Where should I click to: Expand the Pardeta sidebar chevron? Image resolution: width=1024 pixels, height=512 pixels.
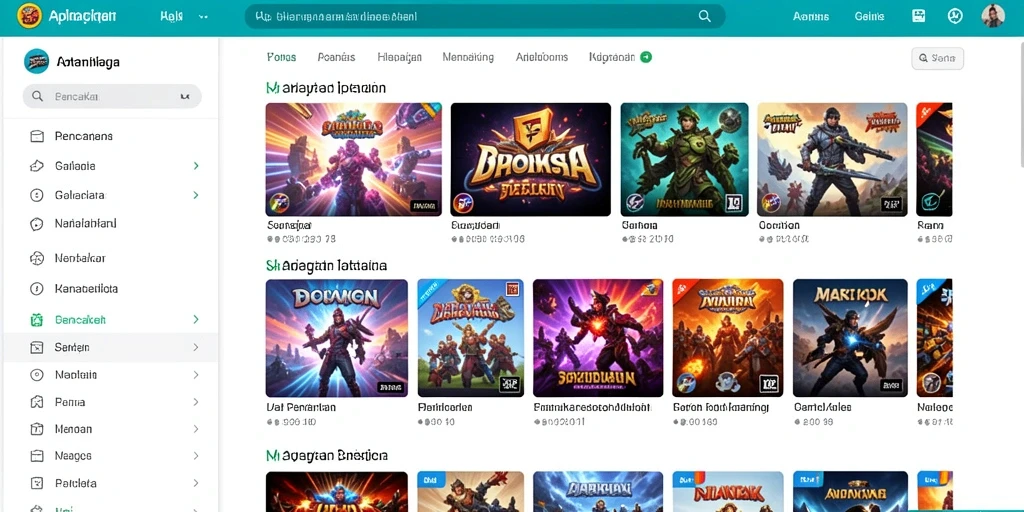coord(195,483)
